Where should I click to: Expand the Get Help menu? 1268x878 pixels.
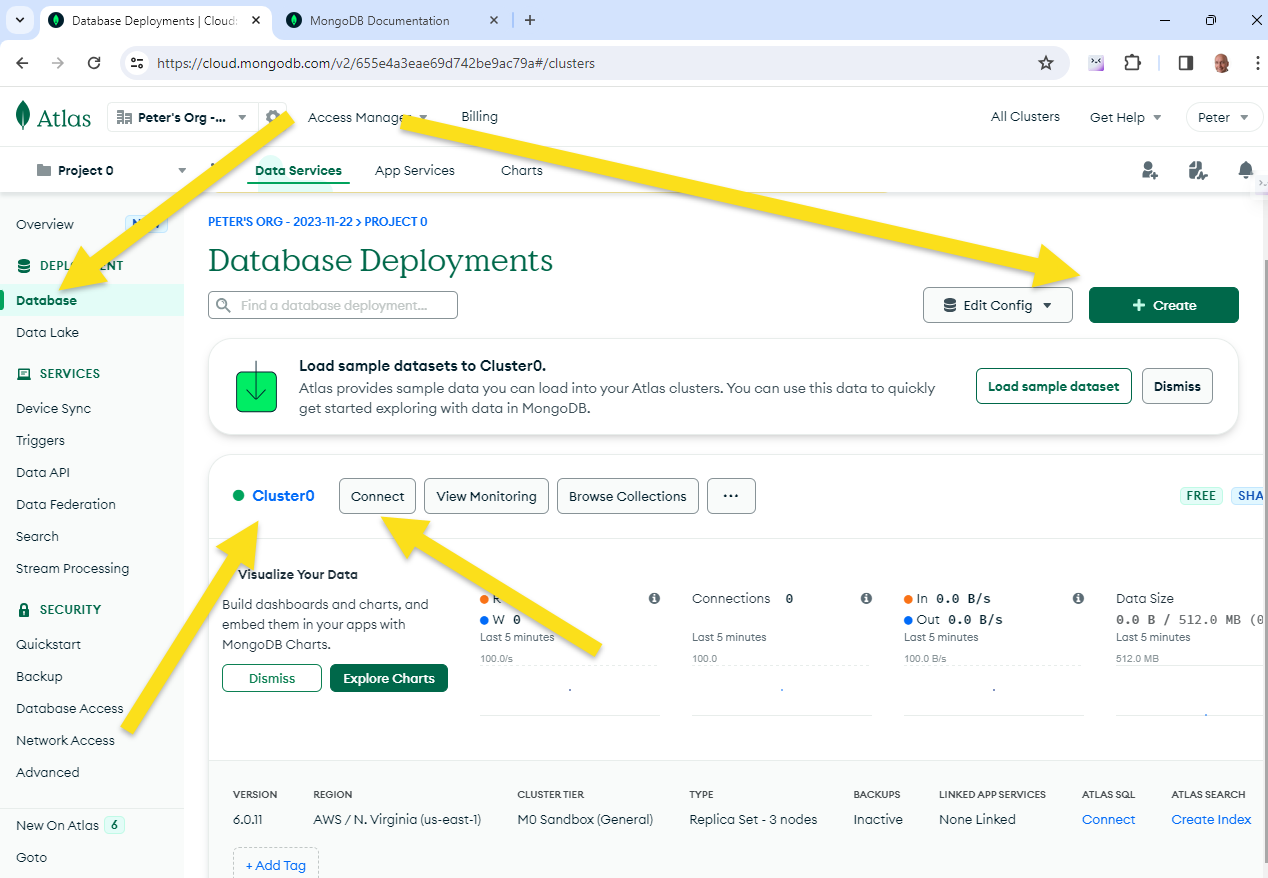pos(1125,117)
